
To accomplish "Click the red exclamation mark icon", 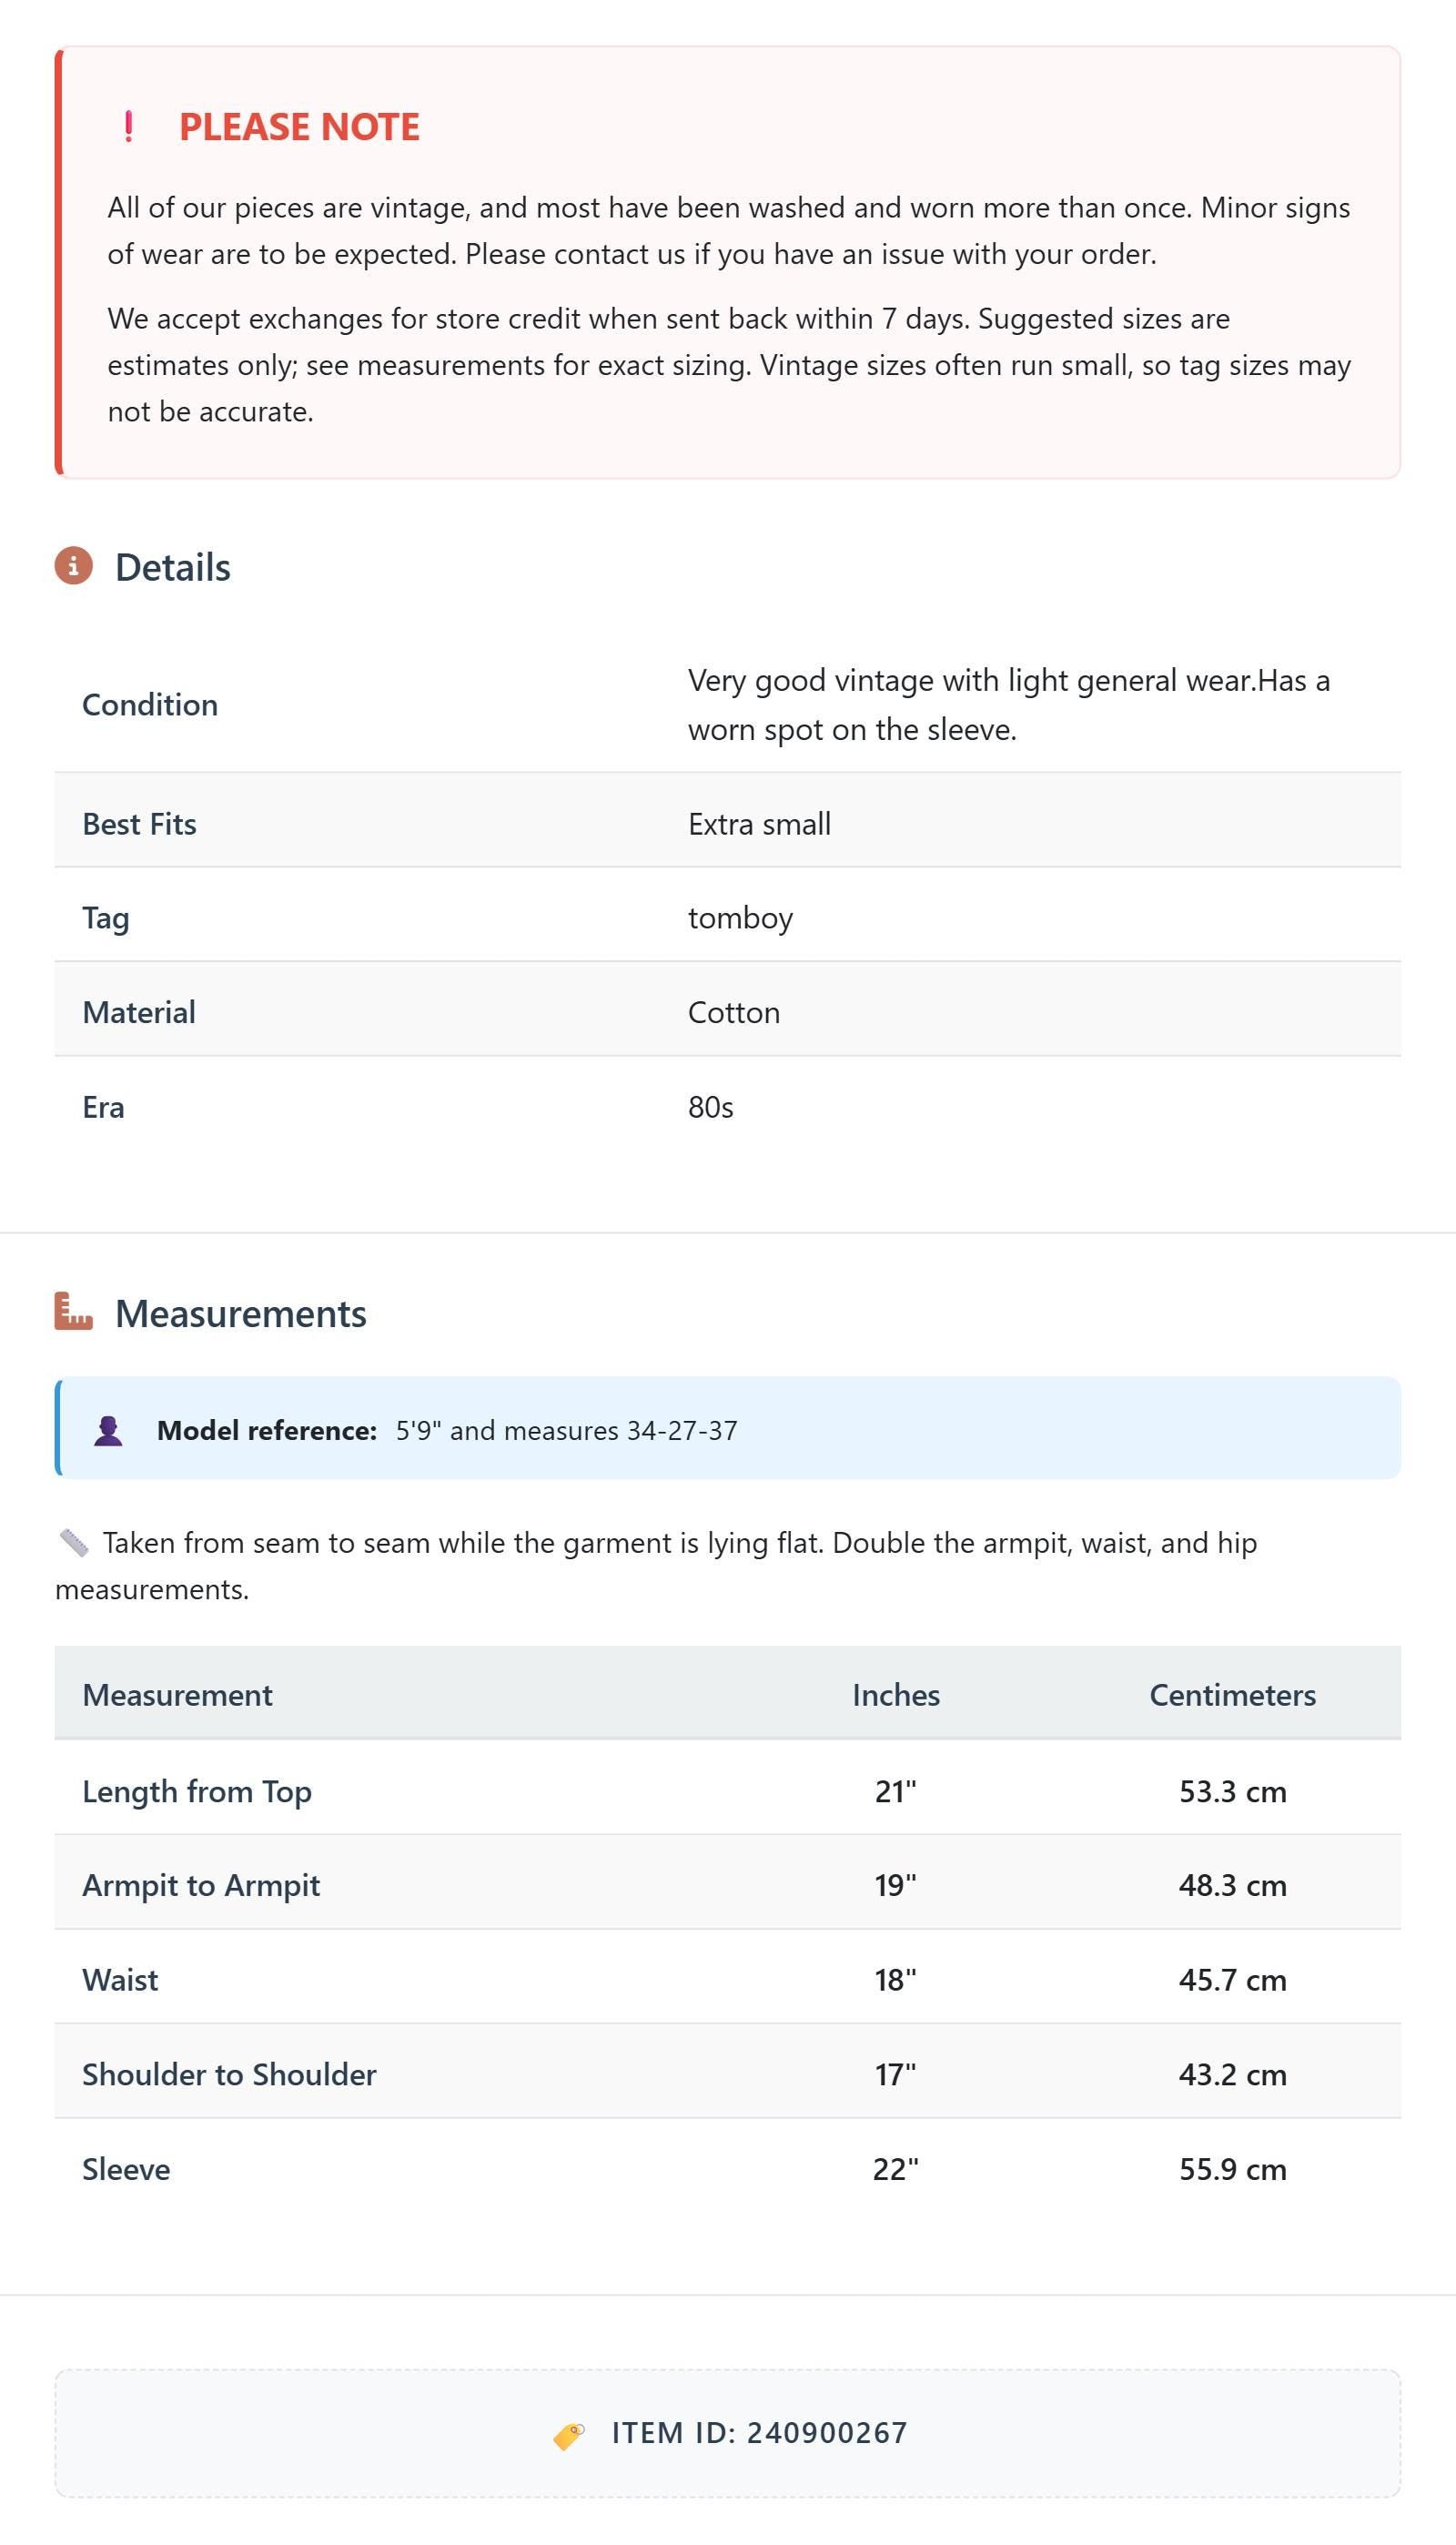I will [x=129, y=127].
